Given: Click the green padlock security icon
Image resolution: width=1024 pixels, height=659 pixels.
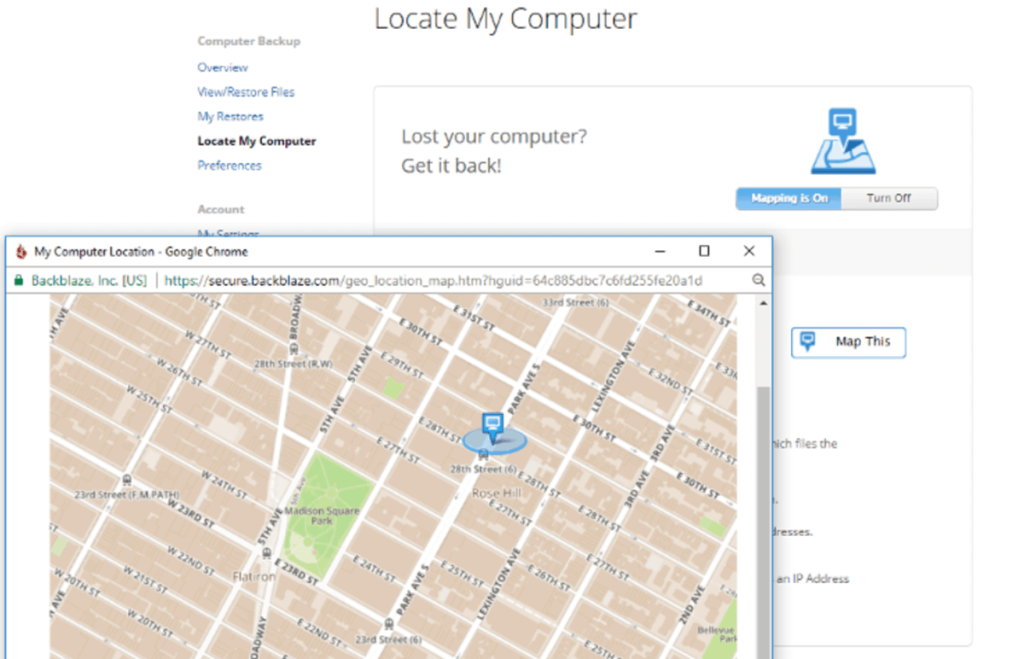Looking at the screenshot, I should pyautogui.click(x=18, y=281).
